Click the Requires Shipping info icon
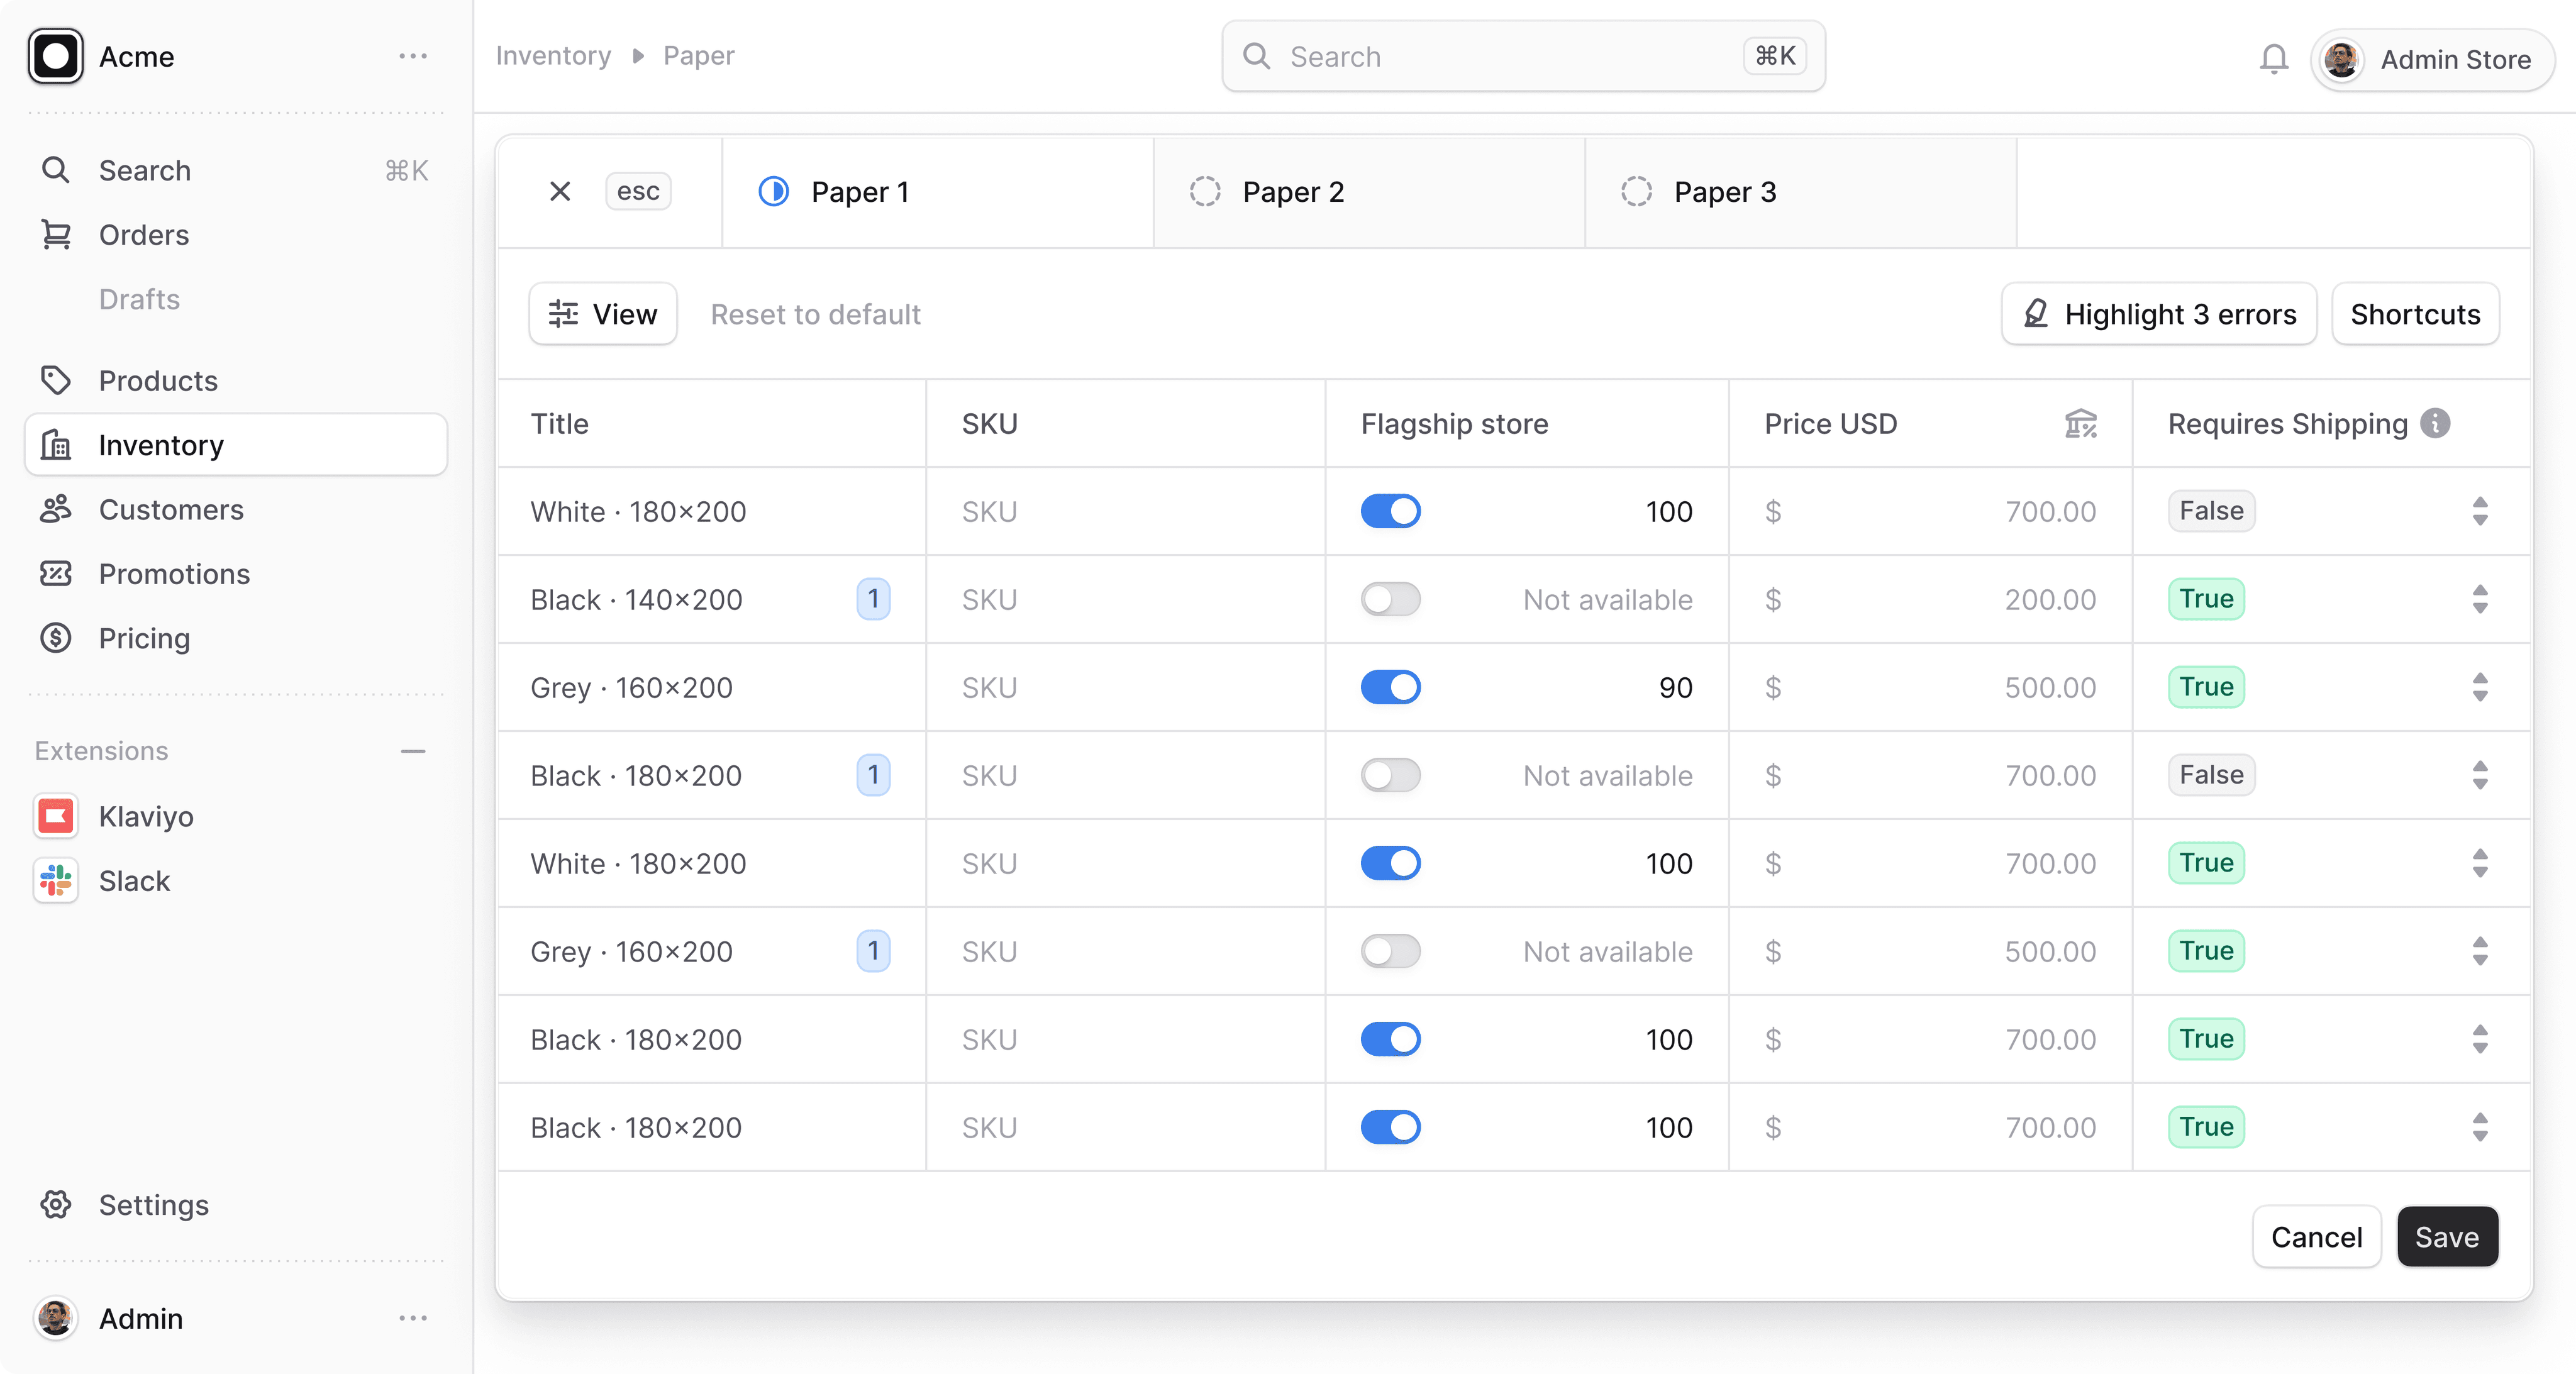Image resolution: width=2576 pixels, height=1374 pixels. pyautogui.click(x=2435, y=424)
